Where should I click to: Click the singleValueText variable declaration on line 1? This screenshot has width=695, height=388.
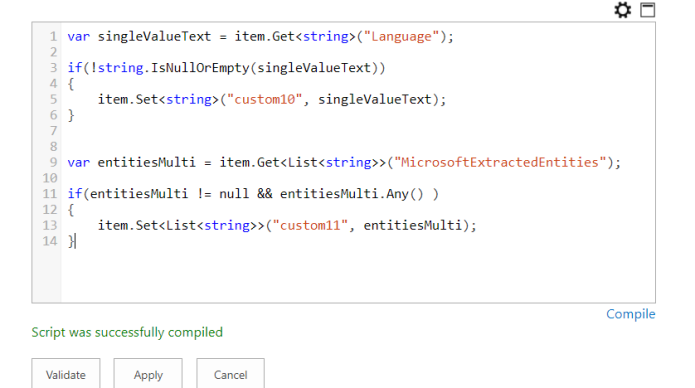pyautogui.click(x=154, y=36)
